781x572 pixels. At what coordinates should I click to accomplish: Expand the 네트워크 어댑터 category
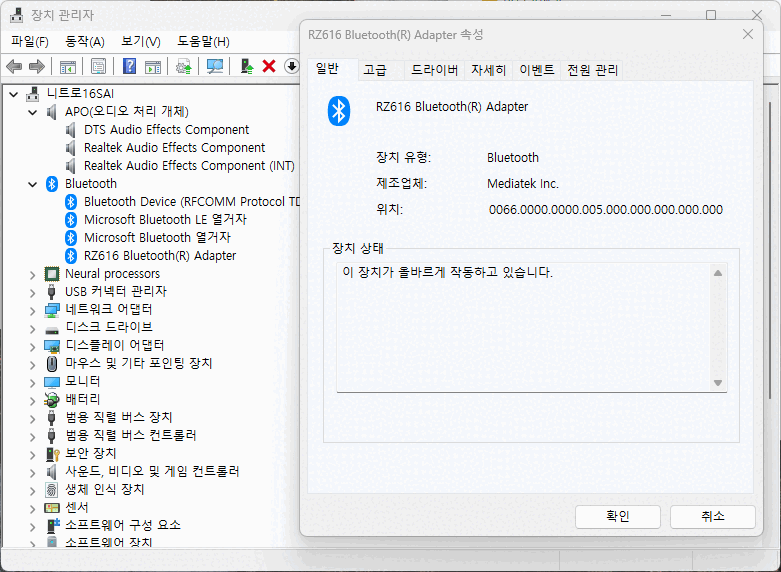point(33,309)
